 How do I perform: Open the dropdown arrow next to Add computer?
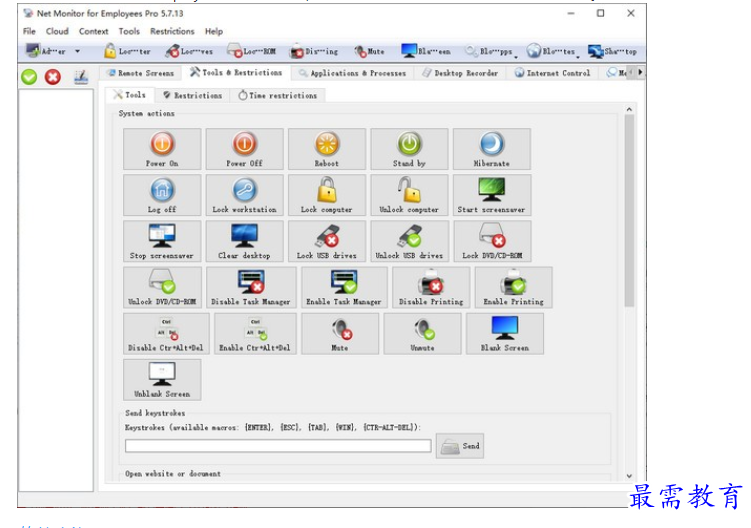(77, 51)
